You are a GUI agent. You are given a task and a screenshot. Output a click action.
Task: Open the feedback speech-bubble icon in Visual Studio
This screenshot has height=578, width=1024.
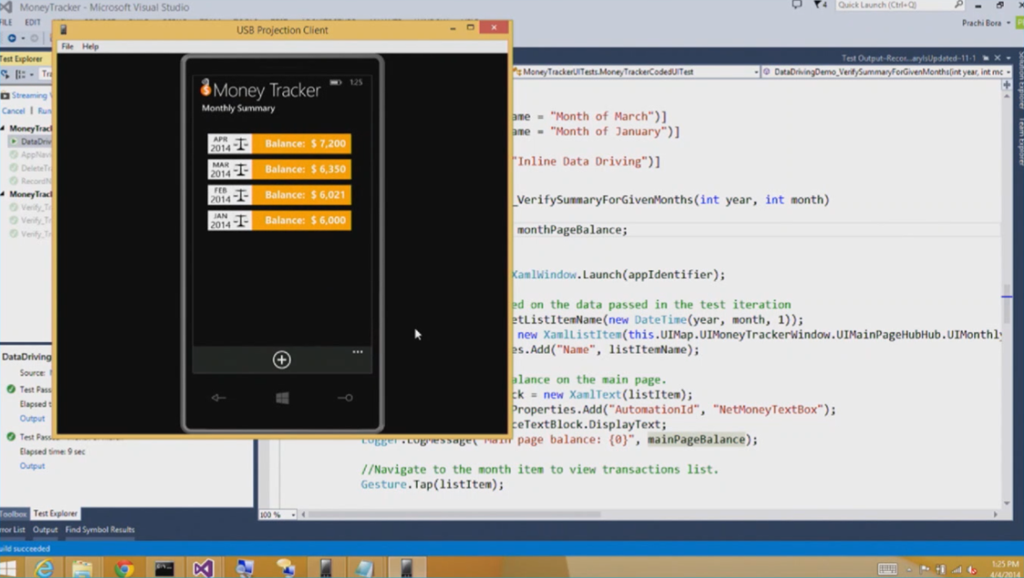(797, 5)
